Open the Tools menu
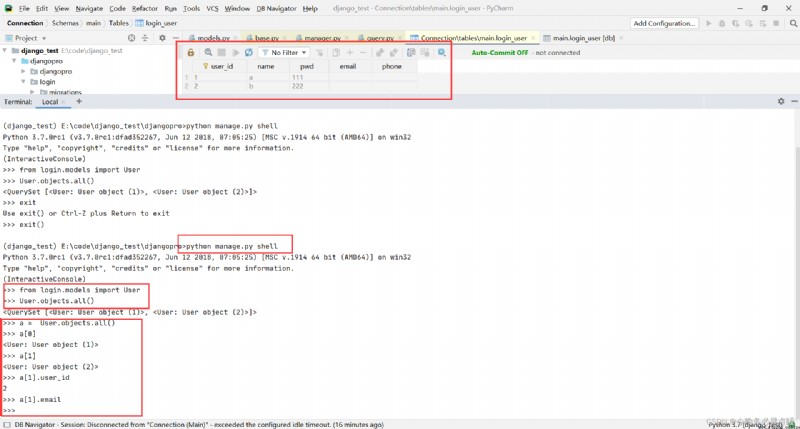 pos(191,9)
